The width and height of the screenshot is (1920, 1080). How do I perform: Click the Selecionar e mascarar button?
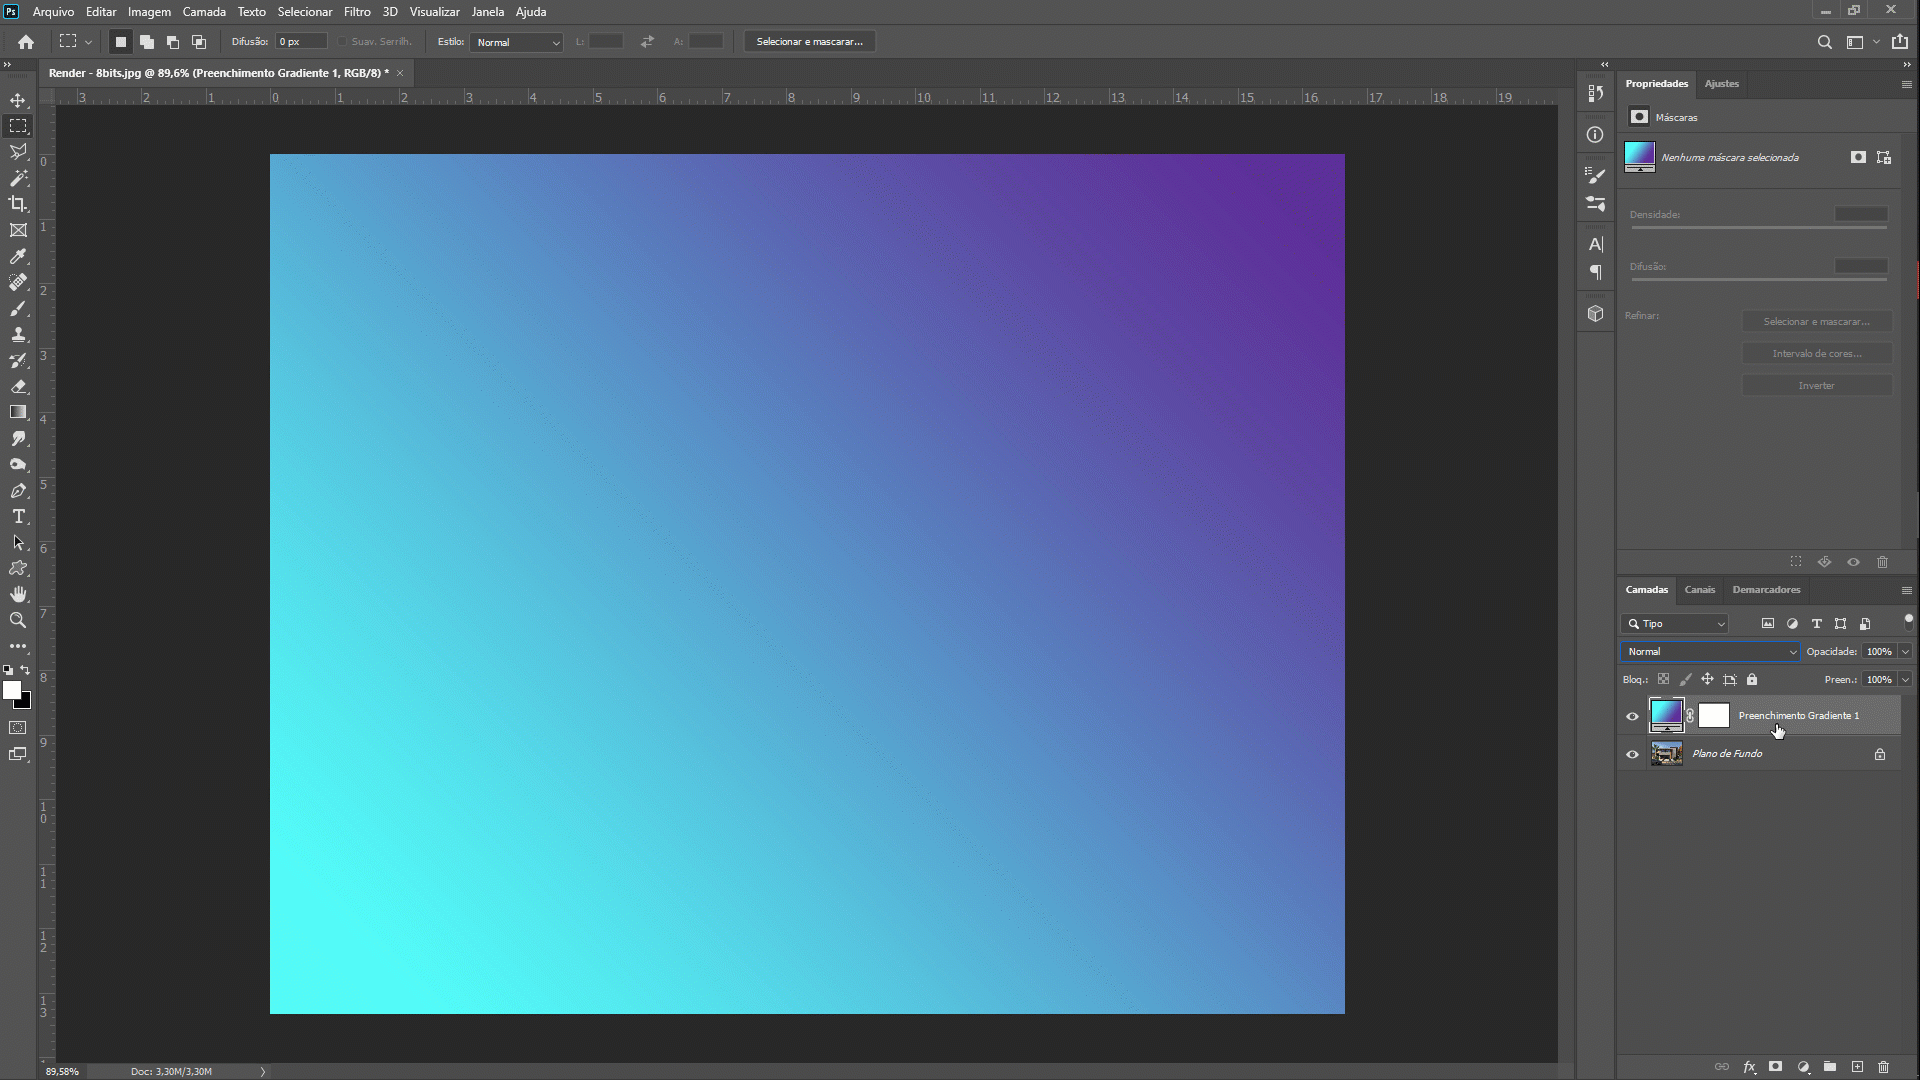809,42
